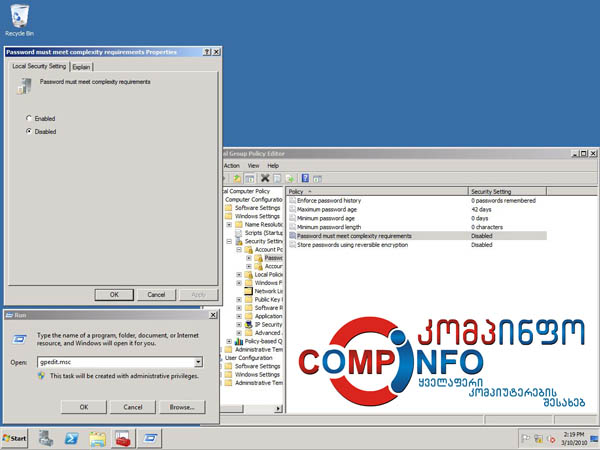Screen dimensions: 600x450
Task: Click OK in the properties dialog
Action: (x=114, y=295)
